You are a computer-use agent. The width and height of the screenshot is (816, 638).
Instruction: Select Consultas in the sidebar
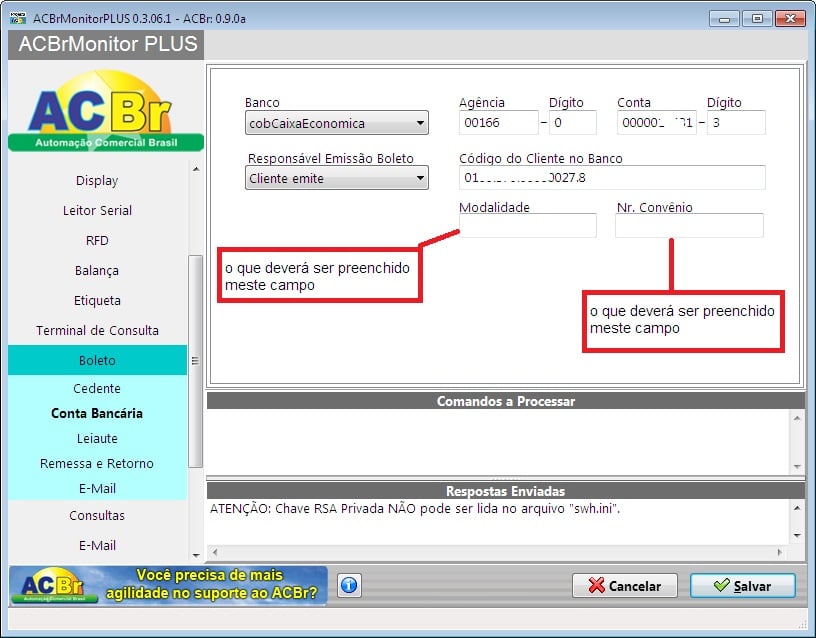(97, 515)
